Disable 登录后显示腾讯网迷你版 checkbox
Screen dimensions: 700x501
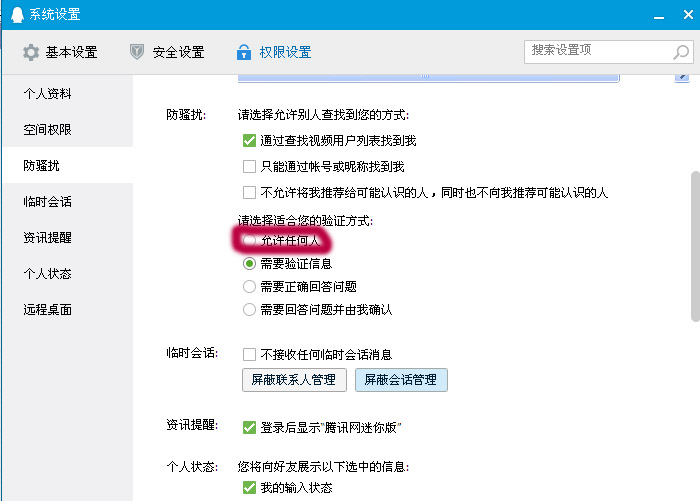(250, 427)
